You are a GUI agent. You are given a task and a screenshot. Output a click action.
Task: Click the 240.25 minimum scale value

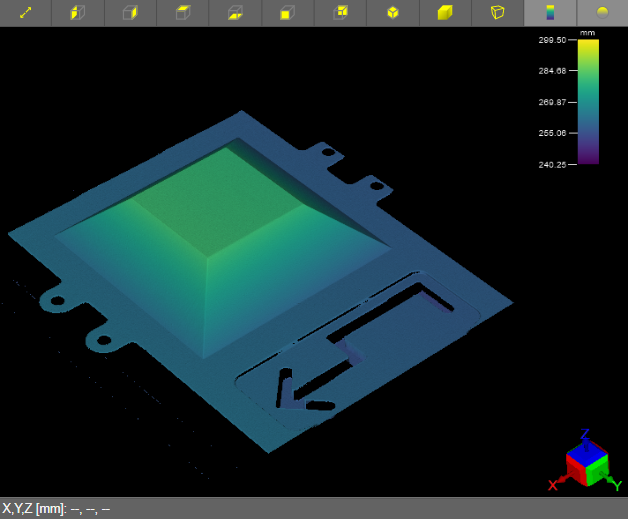coord(553,164)
